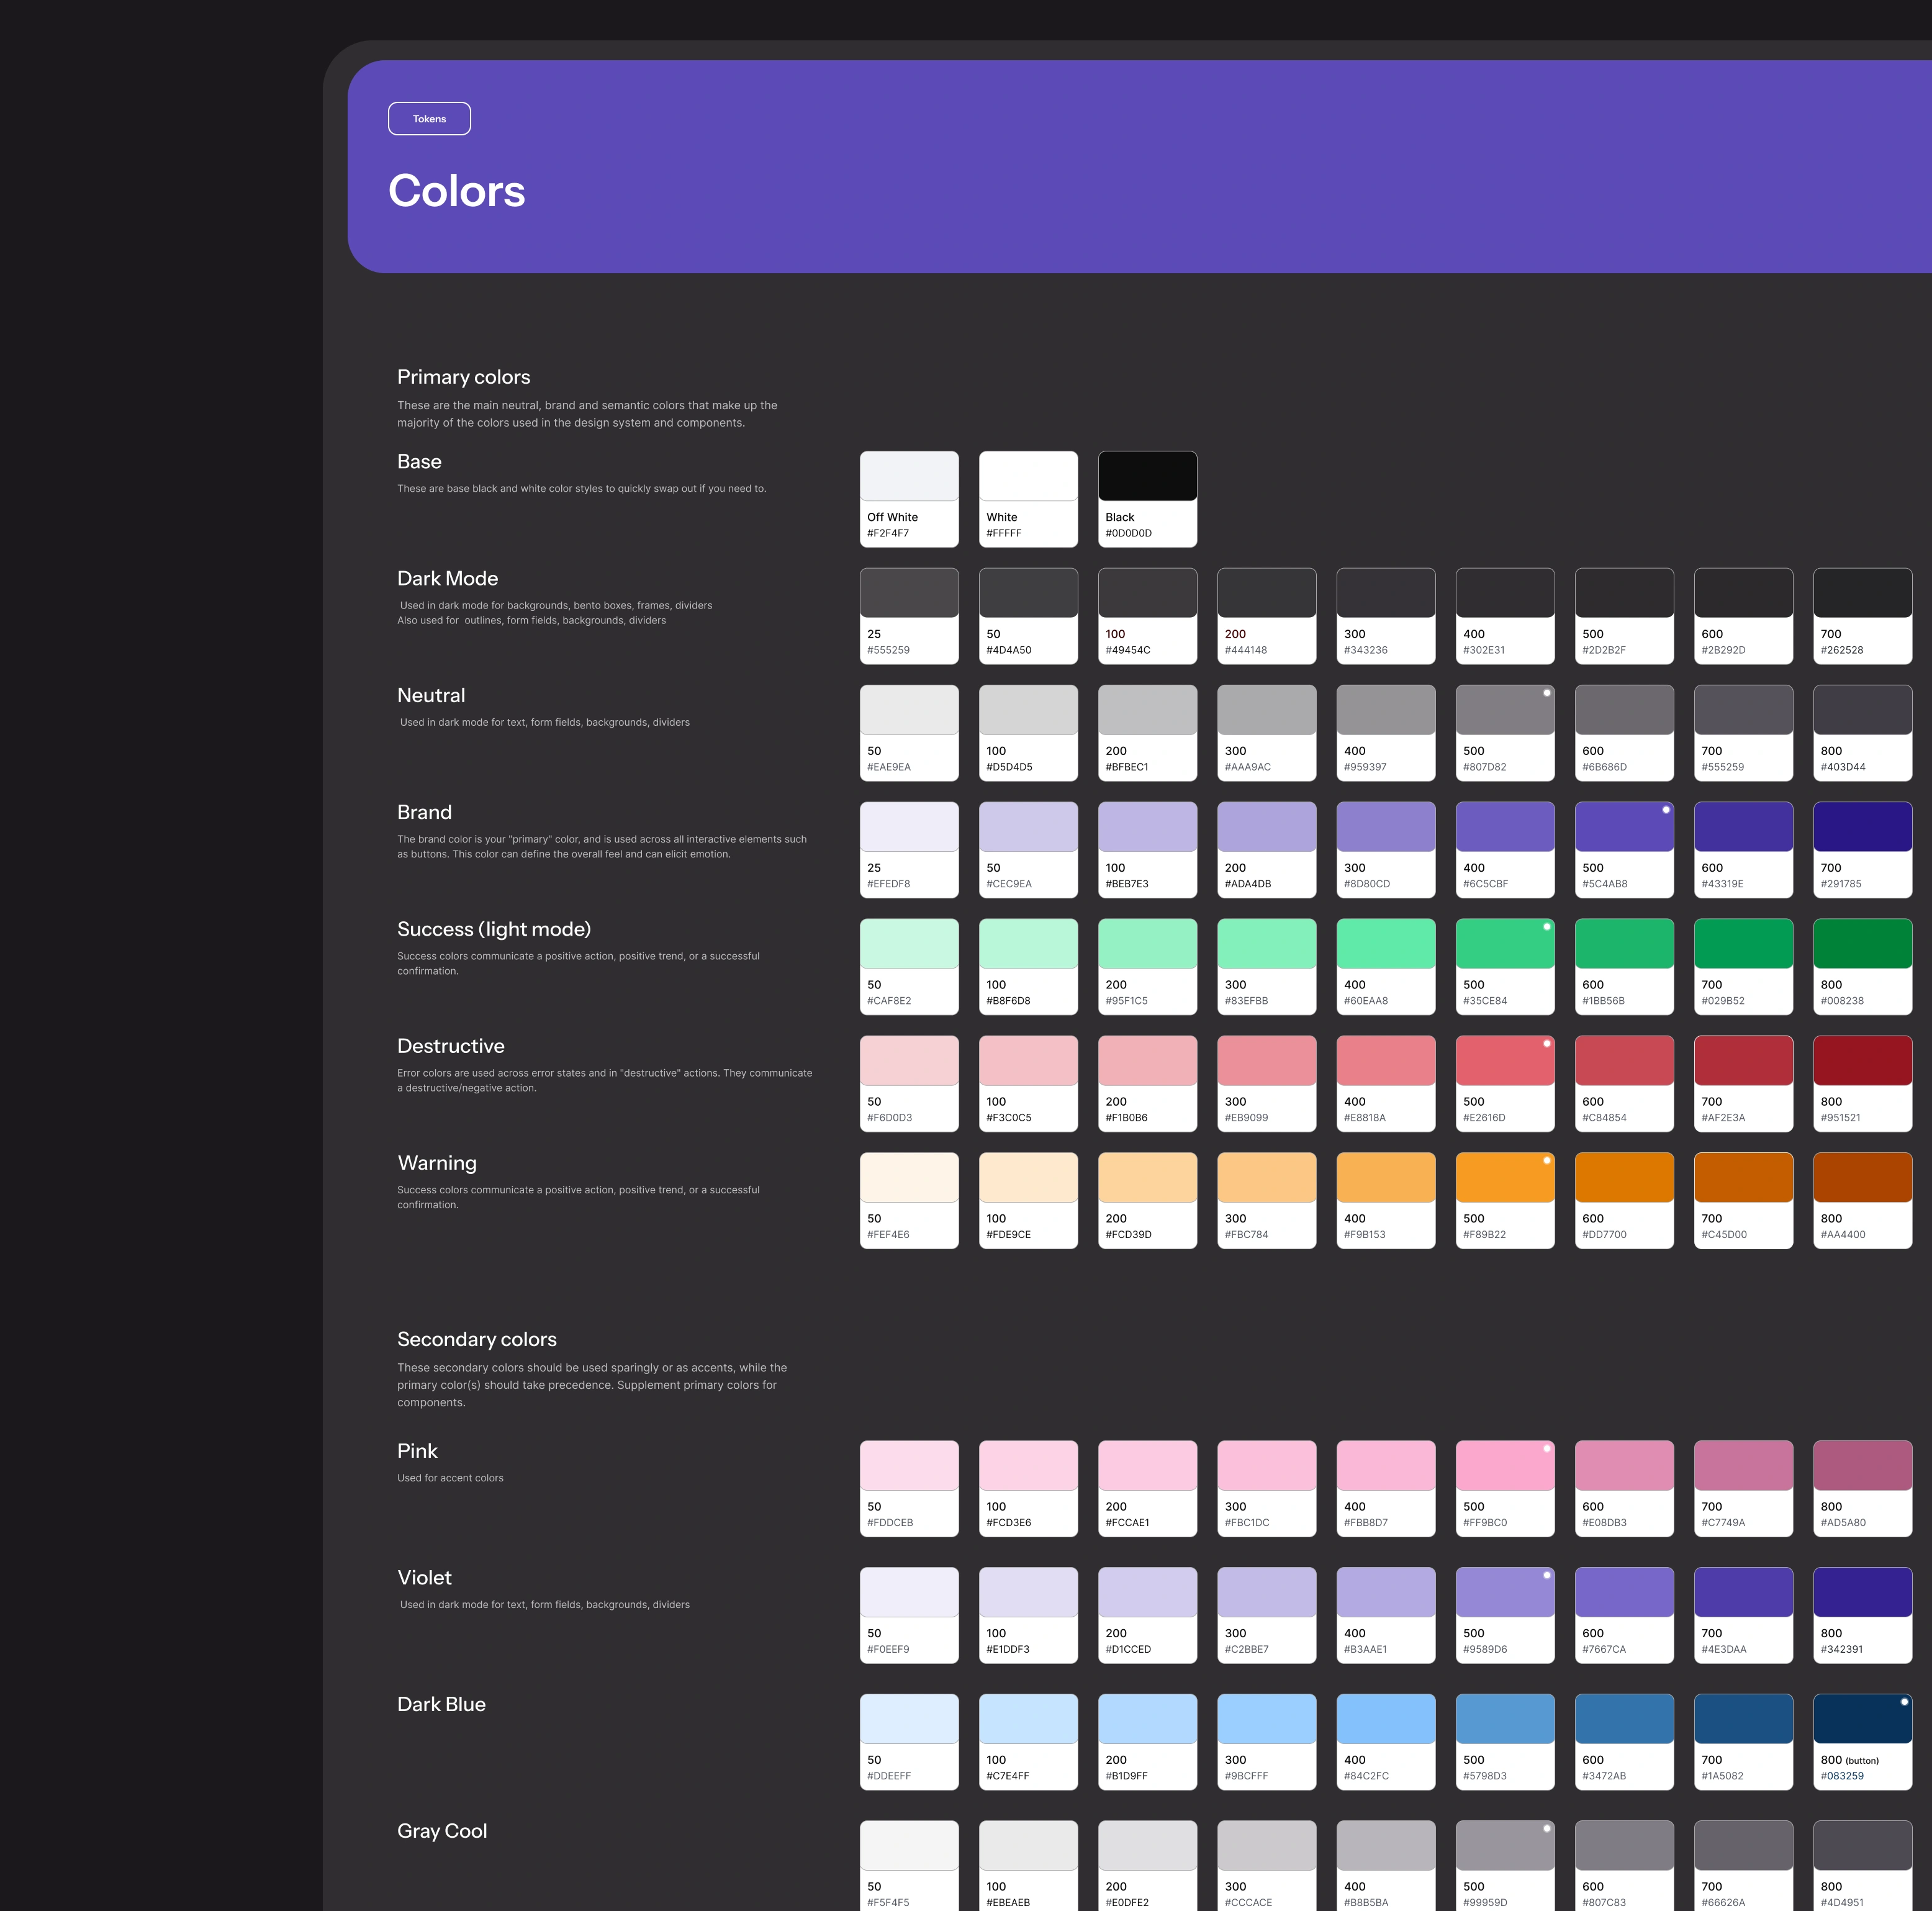Click Dark Blue 300 #9BCFFF swatch

(1266, 1741)
